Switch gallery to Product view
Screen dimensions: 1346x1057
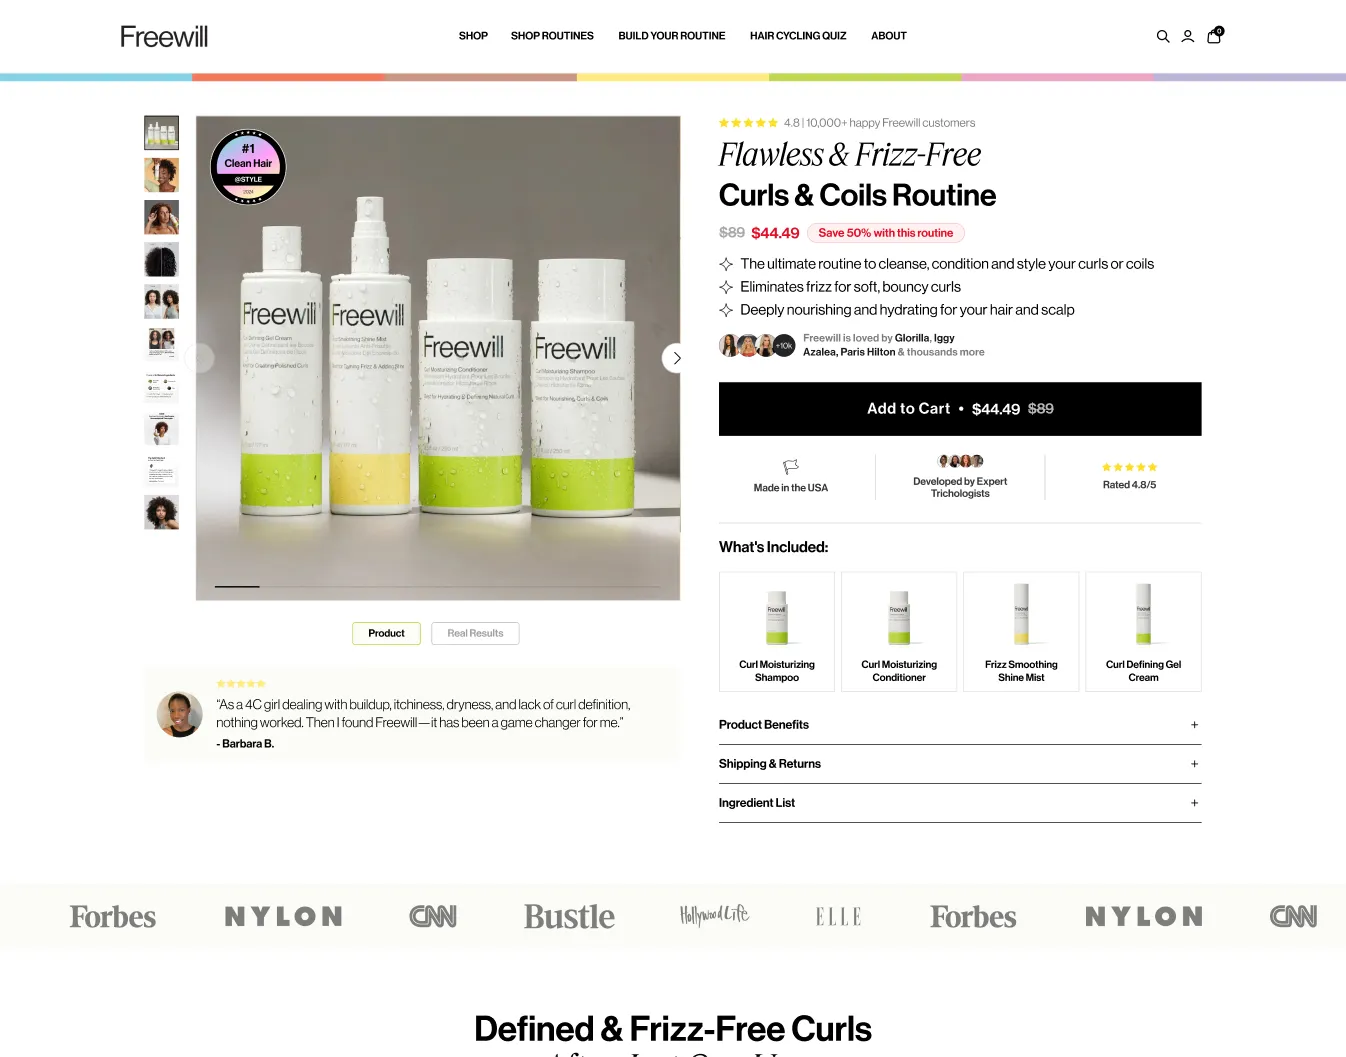386,633
